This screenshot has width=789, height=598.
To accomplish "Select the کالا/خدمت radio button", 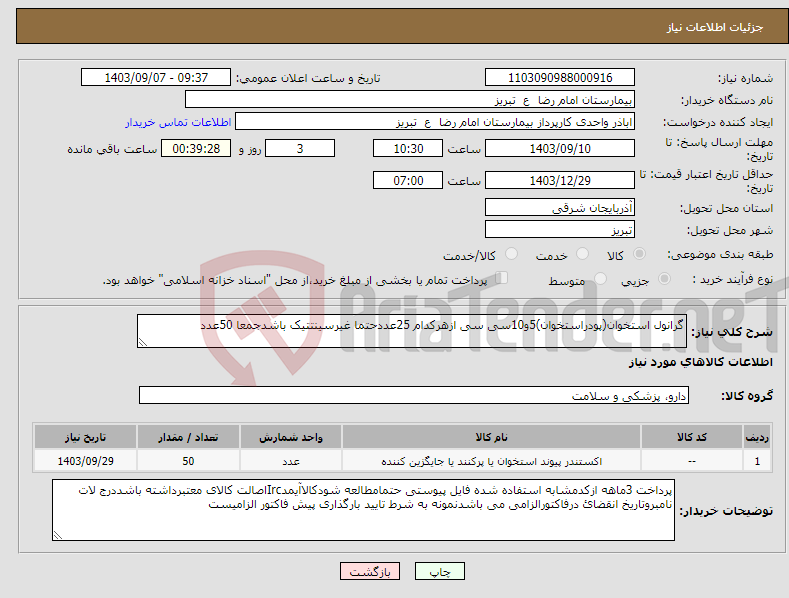I will click(511, 254).
